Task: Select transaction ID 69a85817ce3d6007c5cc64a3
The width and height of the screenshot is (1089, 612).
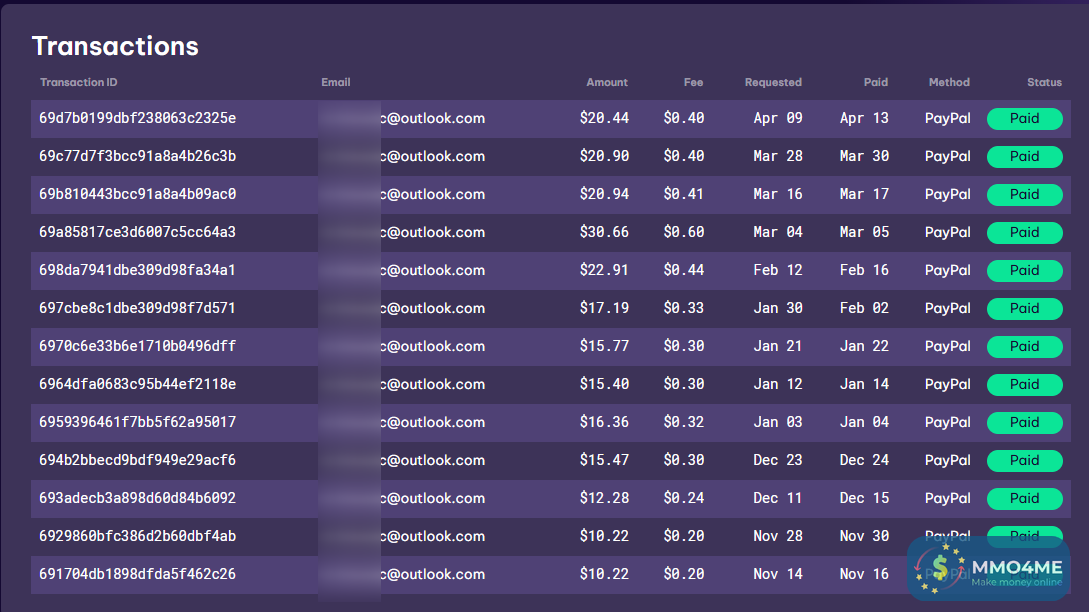Action: [x=138, y=232]
